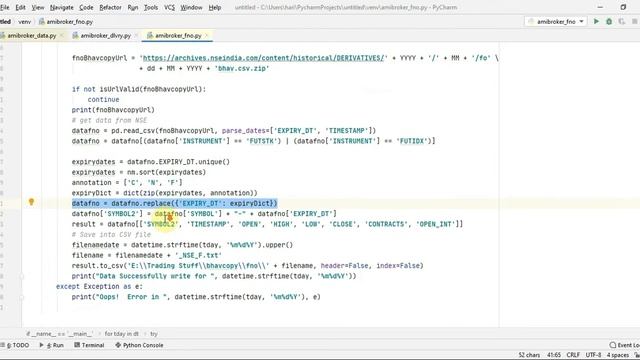Open the Navigate menu
This screenshot has height=360, width=640.
pyautogui.click(x=62, y=7)
